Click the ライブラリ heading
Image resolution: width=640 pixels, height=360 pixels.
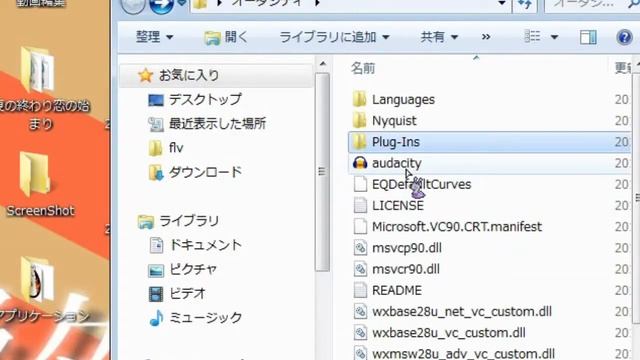tap(189, 221)
